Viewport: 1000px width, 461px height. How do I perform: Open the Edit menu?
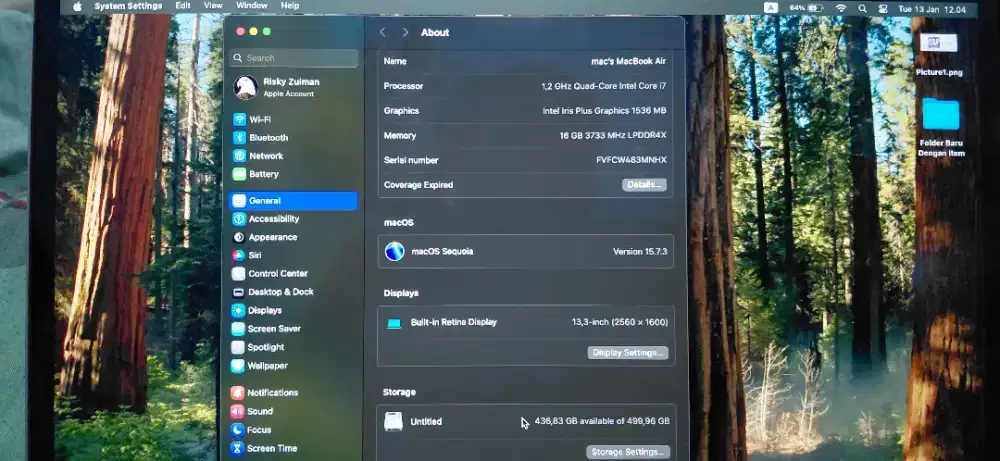[183, 6]
